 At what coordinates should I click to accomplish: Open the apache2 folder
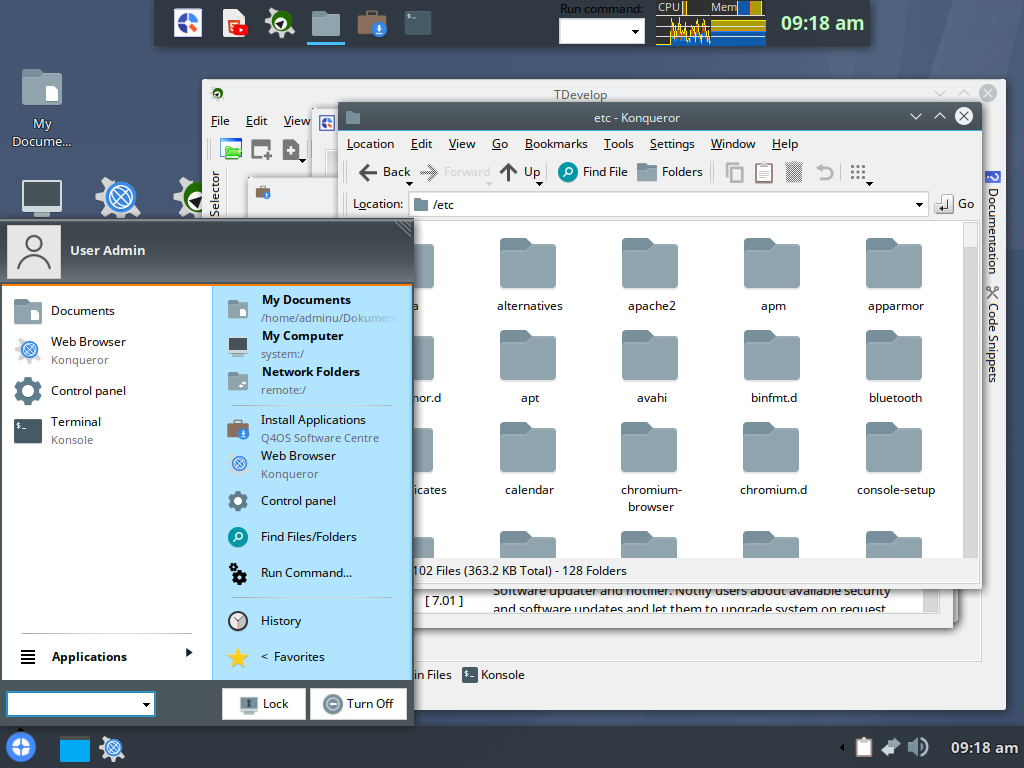(x=651, y=274)
